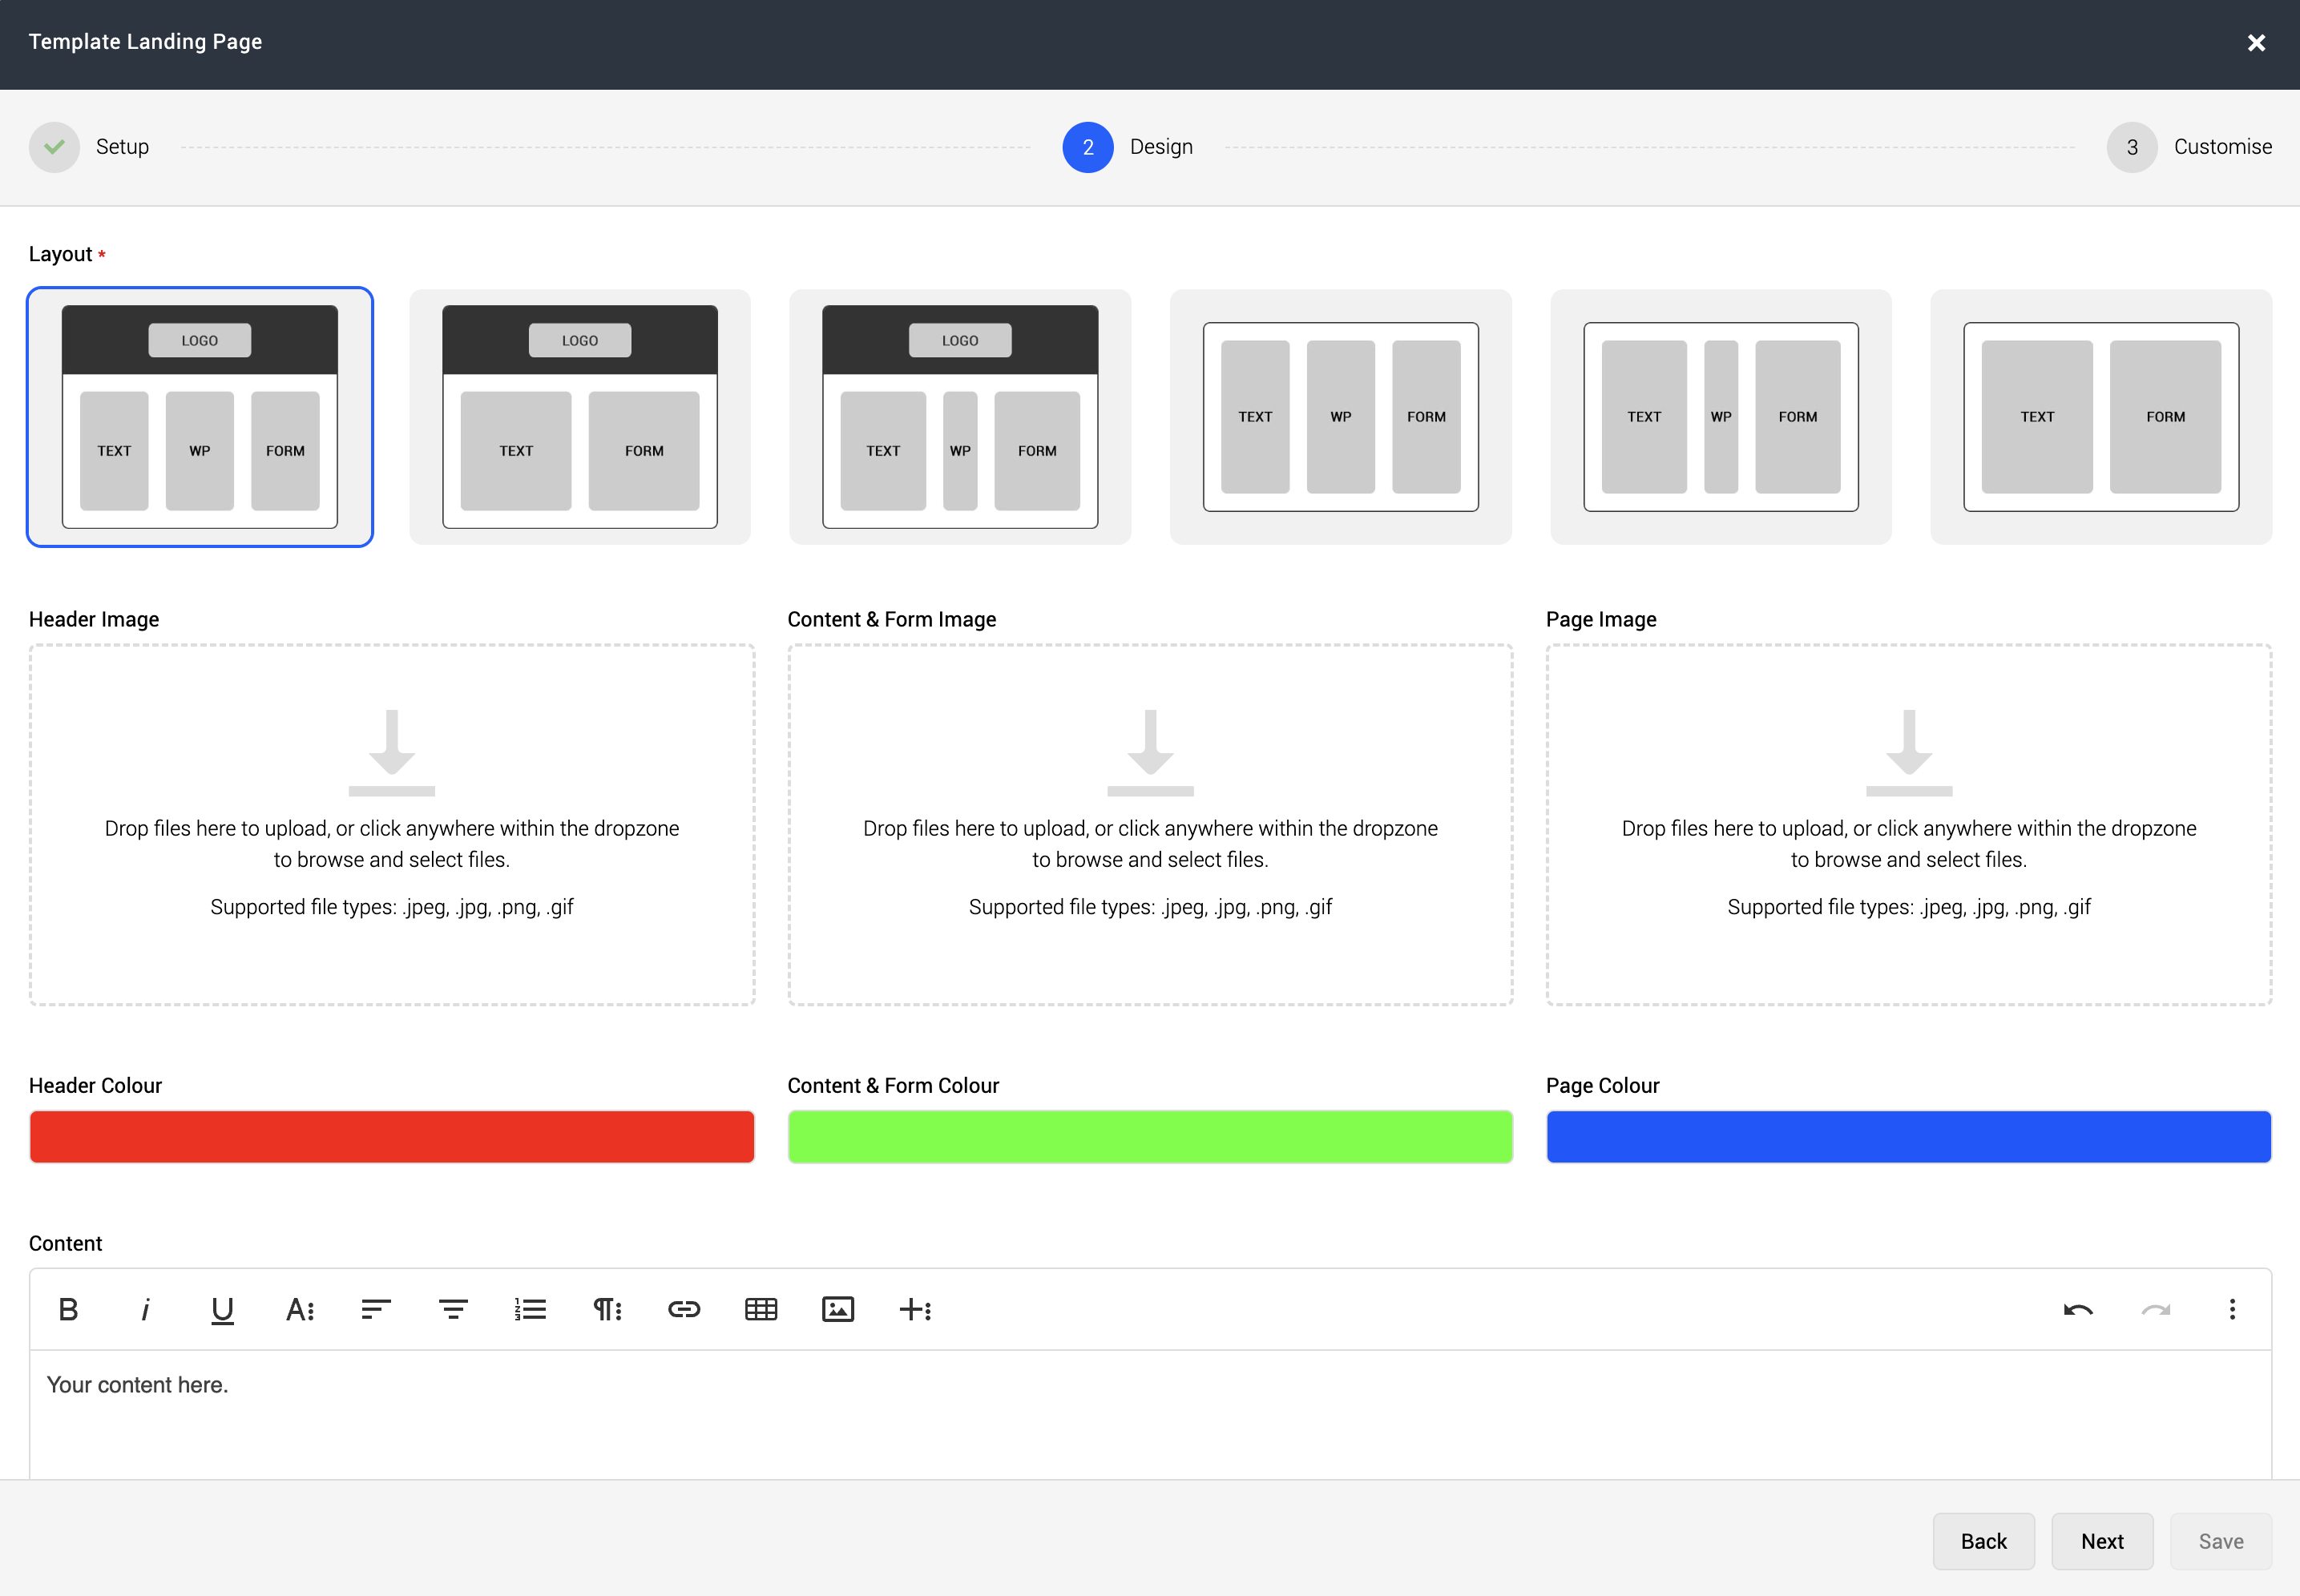Click the 'Content & Form Image' label
This screenshot has height=1596, width=2300.
[x=891, y=619]
